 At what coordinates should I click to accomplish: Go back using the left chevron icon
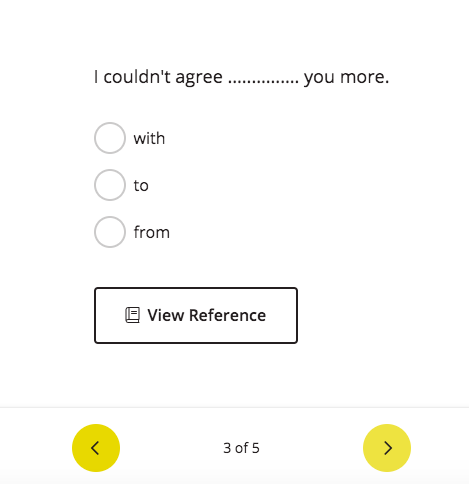[x=95, y=448]
